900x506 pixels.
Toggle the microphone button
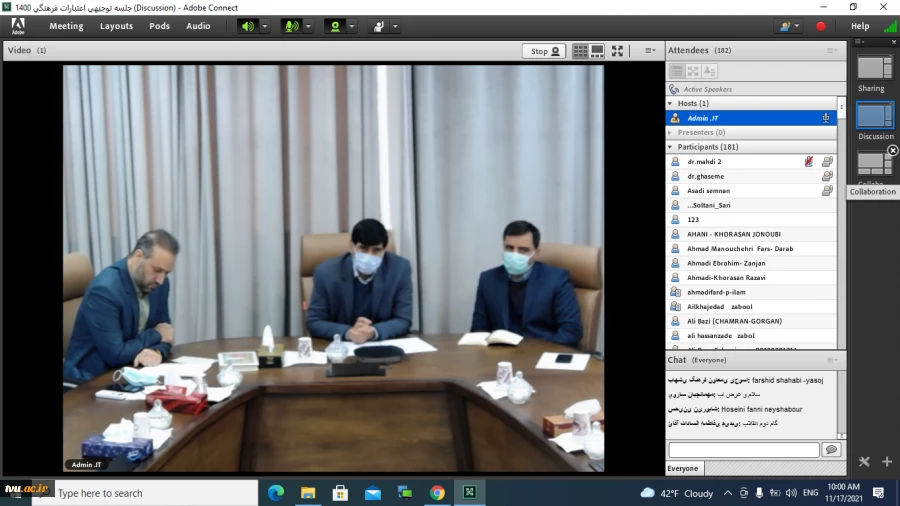[292, 26]
